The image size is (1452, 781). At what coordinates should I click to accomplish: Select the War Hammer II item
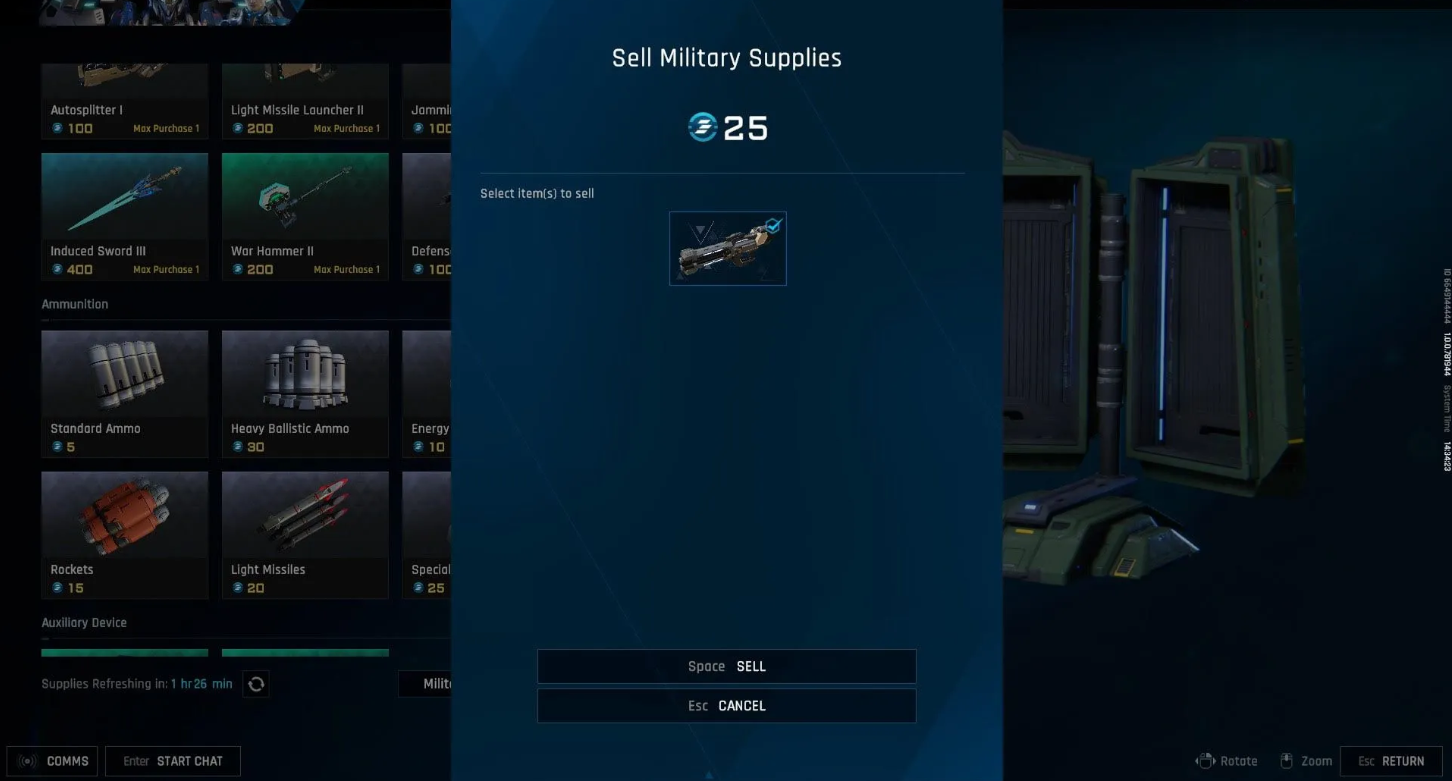[x=305, y=216]
